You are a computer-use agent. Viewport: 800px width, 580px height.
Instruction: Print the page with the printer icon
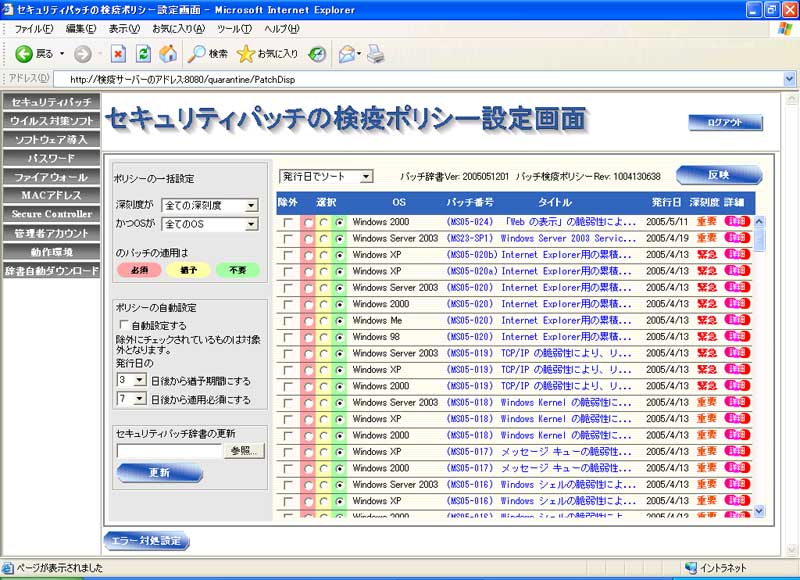376,54
